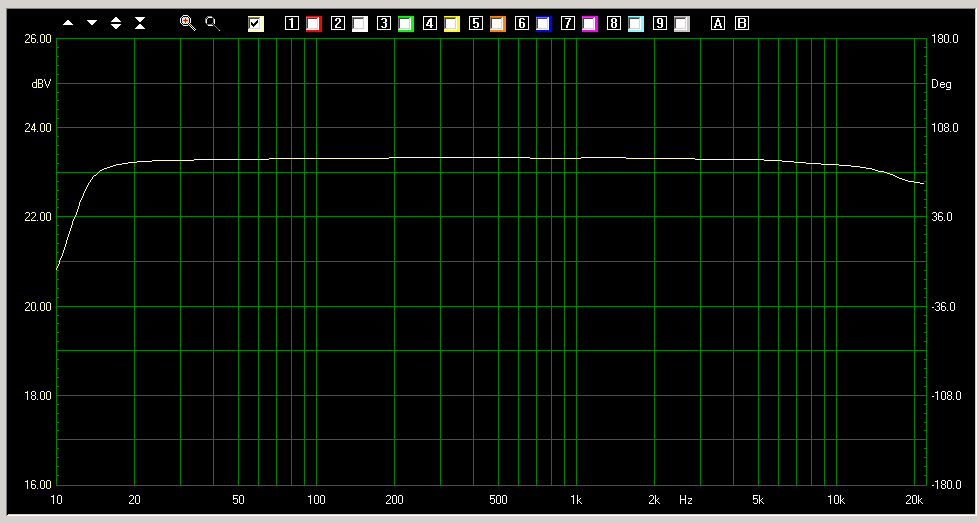Image resolution: width=979 pixels, height=523 pixels.
Task: Click the 18.00 left scale value
Action: (x=37, y=396)
